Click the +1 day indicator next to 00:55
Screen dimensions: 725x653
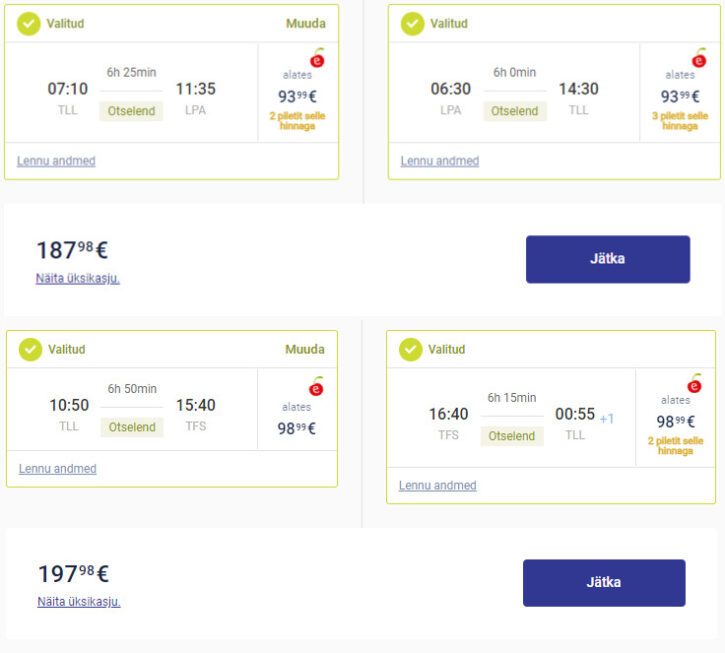click(607, 419)
